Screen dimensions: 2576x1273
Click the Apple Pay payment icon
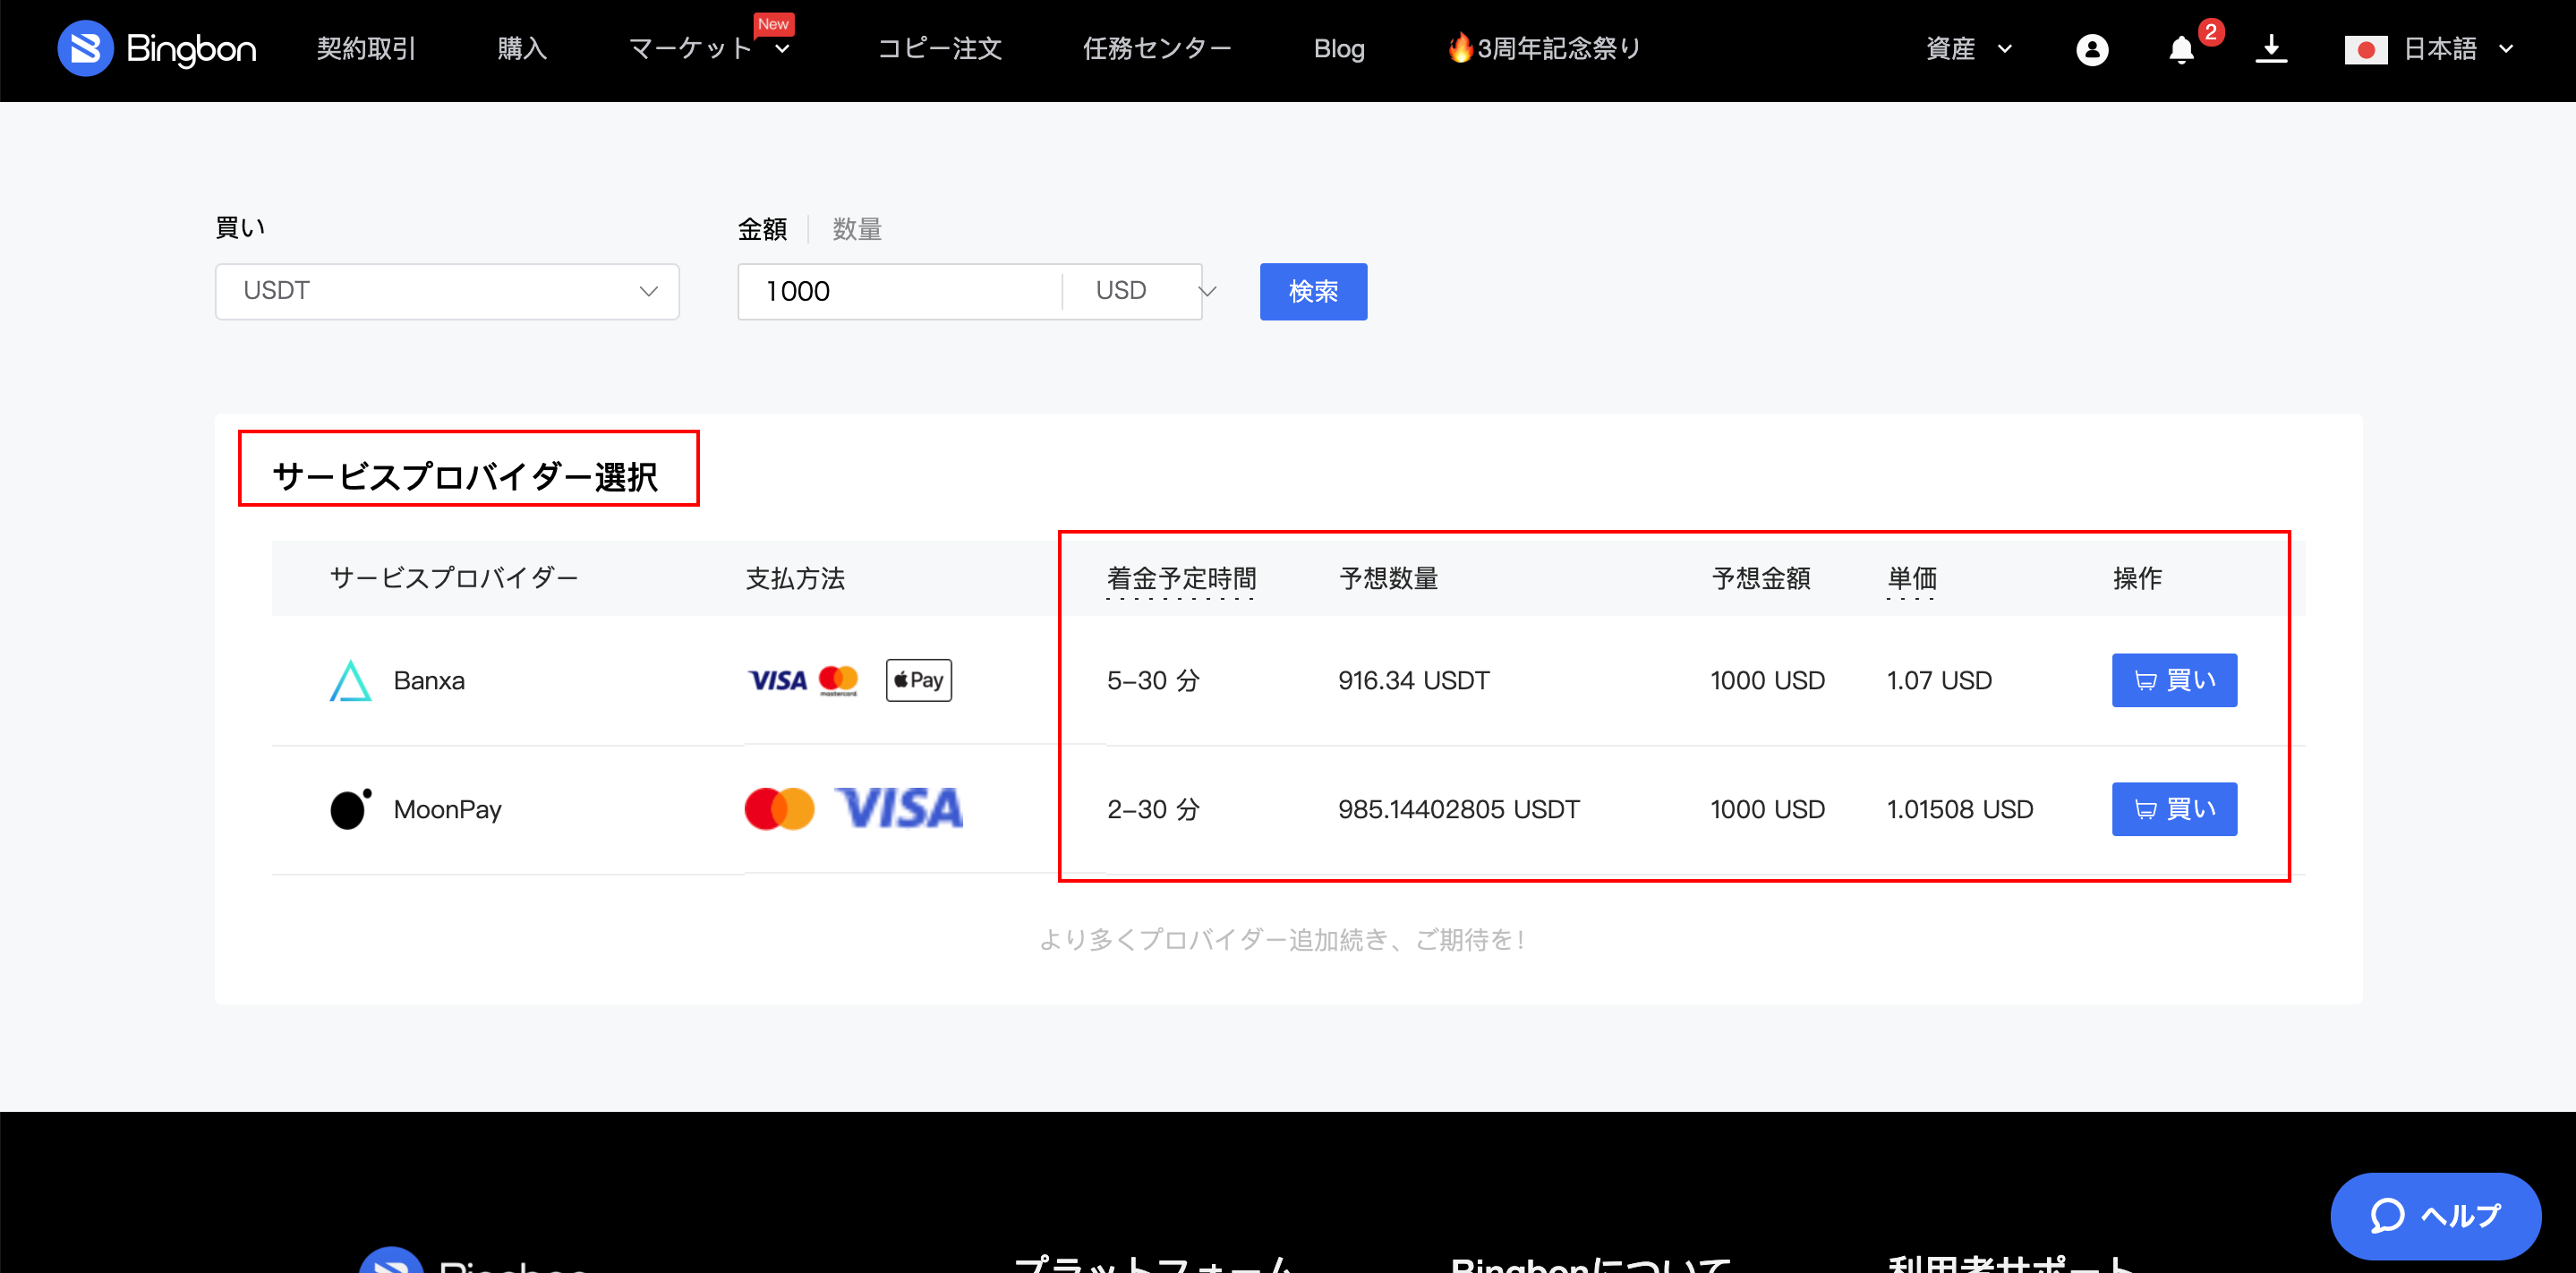coord(918,680)
